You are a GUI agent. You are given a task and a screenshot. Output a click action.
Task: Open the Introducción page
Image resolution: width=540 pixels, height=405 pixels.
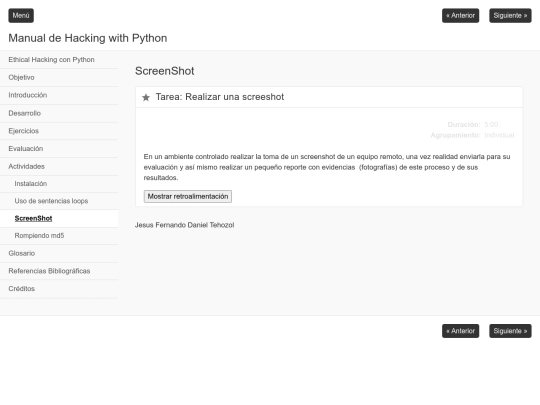59,95
